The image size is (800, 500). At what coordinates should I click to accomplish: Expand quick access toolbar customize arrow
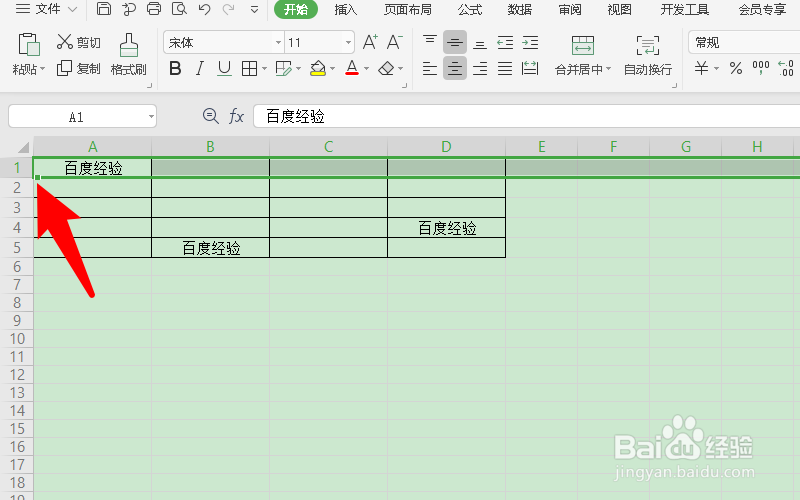tap(254, 9)
